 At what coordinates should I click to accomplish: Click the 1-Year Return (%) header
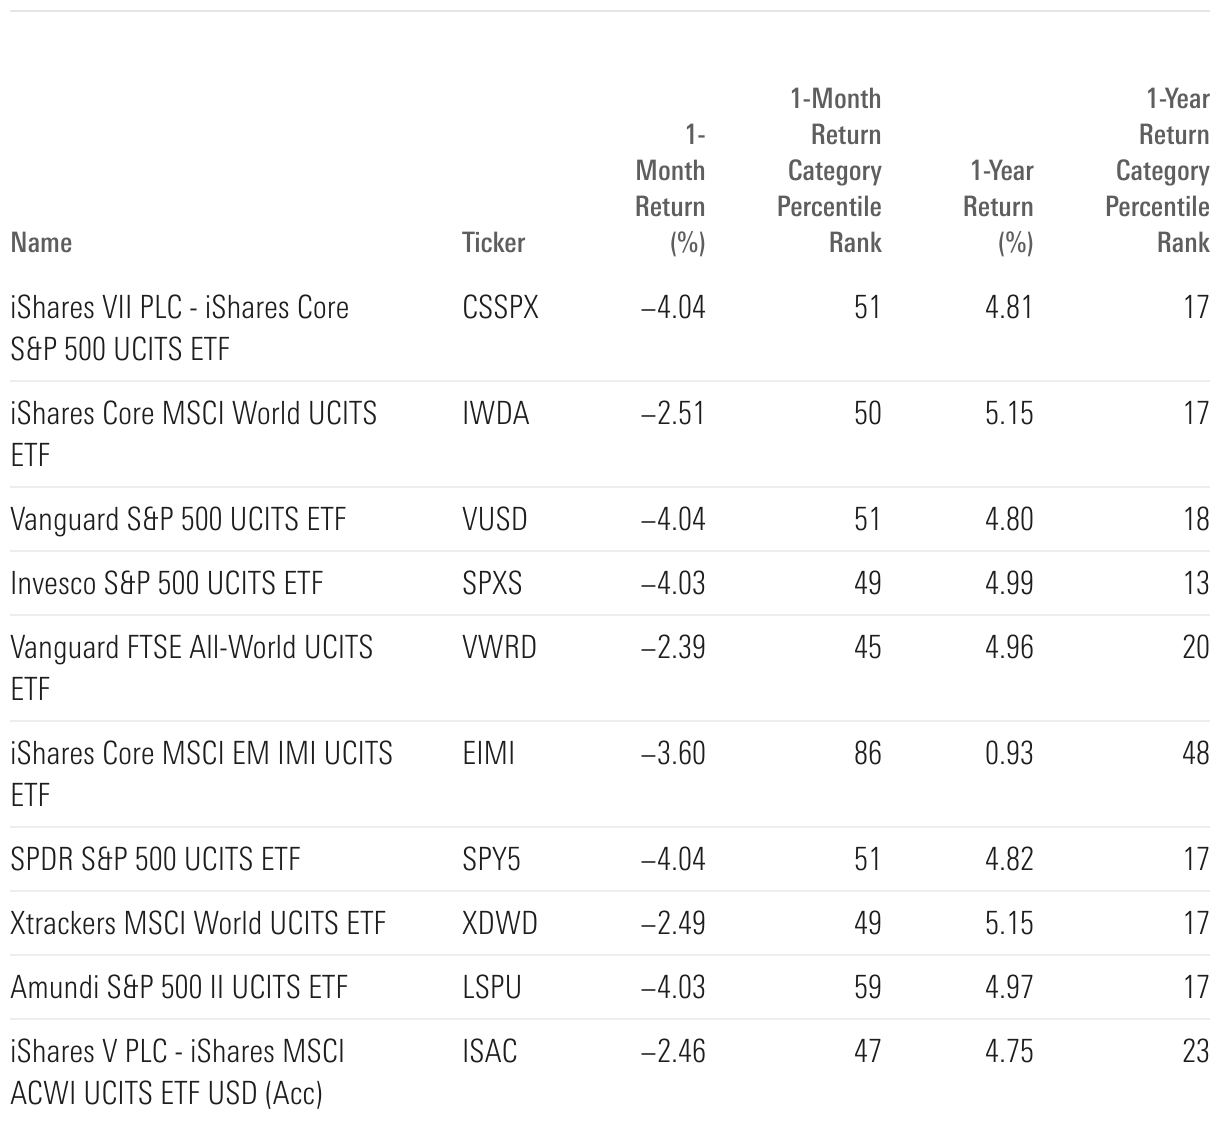998,207
